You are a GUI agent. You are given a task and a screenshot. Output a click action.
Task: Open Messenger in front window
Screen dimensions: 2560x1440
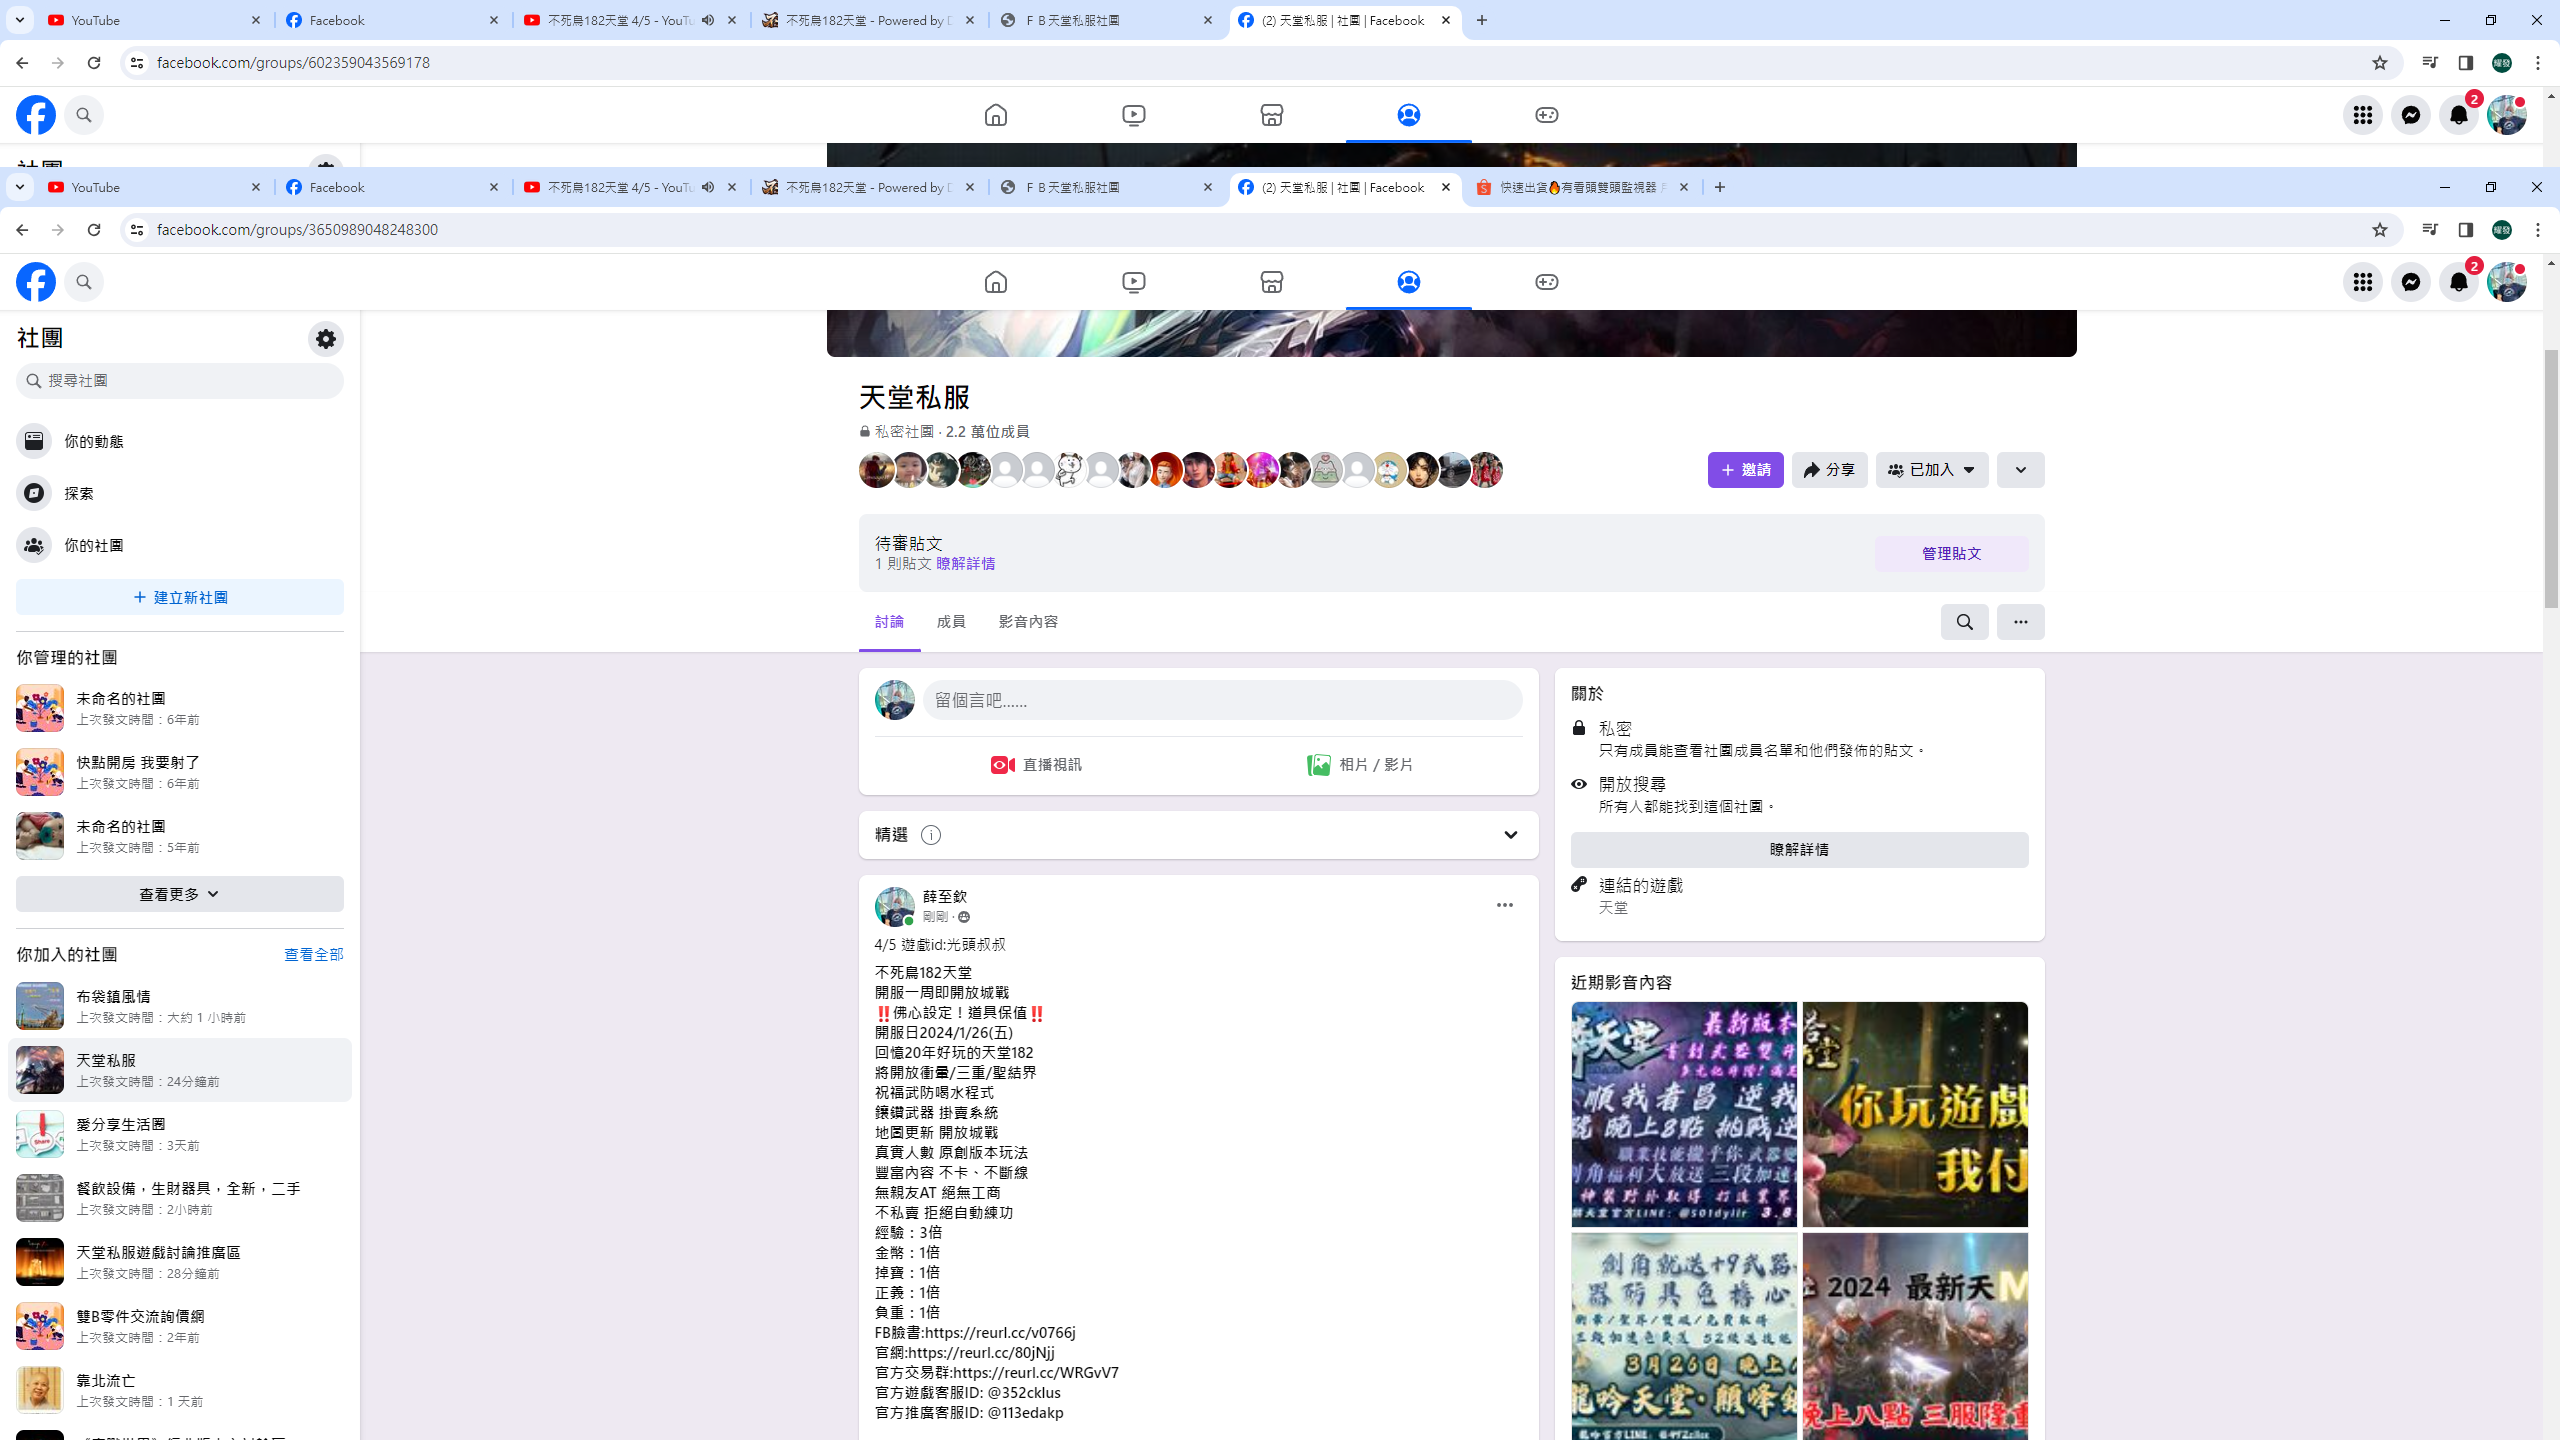pos(2411,282)
